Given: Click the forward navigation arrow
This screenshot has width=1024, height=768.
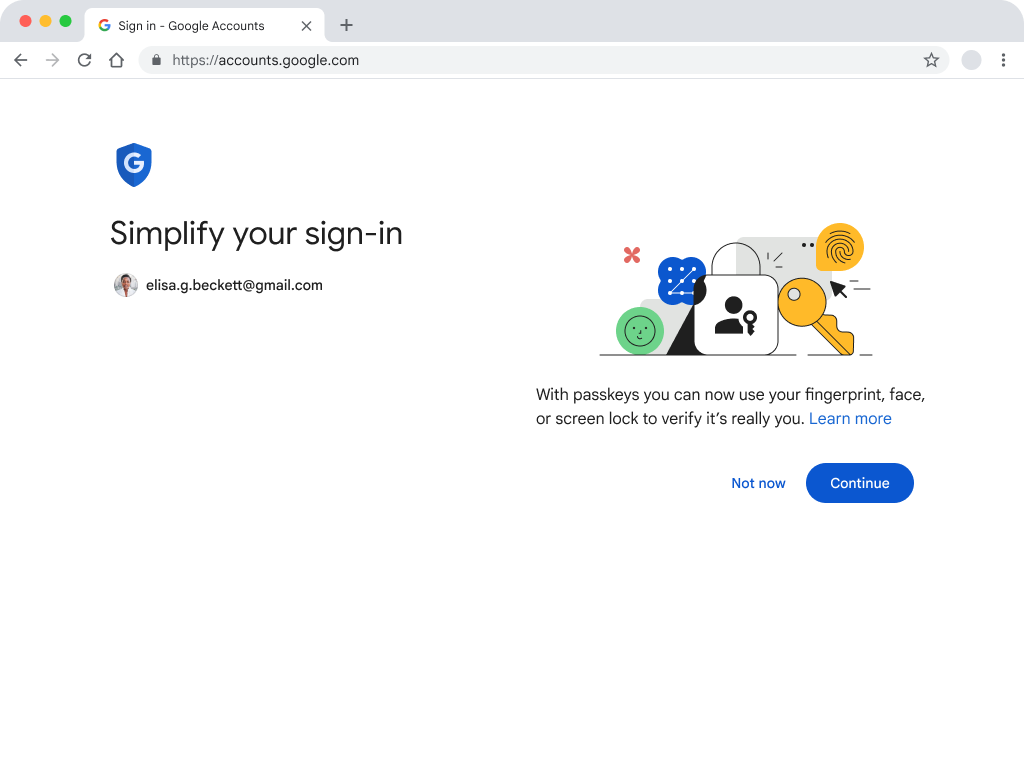Looking at the screenshot, I should pyautogui.click(x=52, y=60).
